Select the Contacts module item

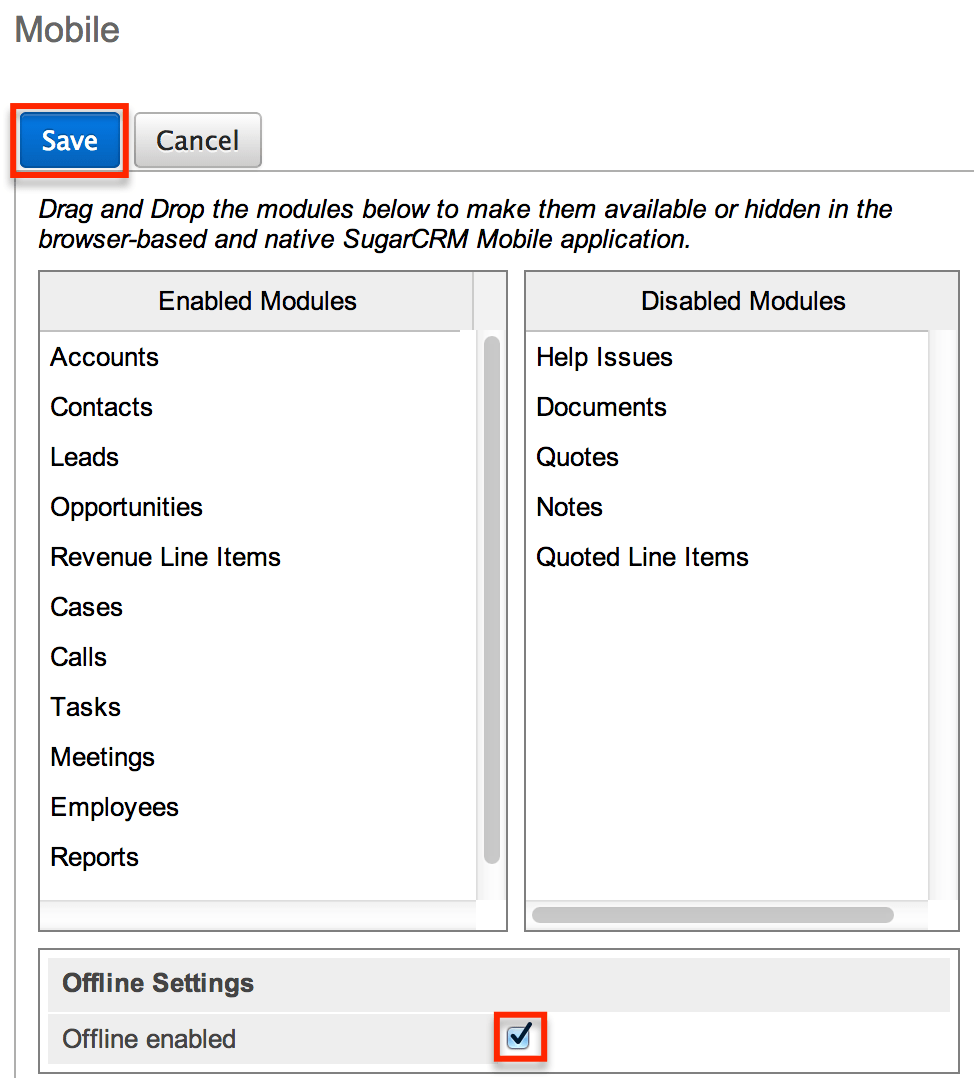click(102, 407)
